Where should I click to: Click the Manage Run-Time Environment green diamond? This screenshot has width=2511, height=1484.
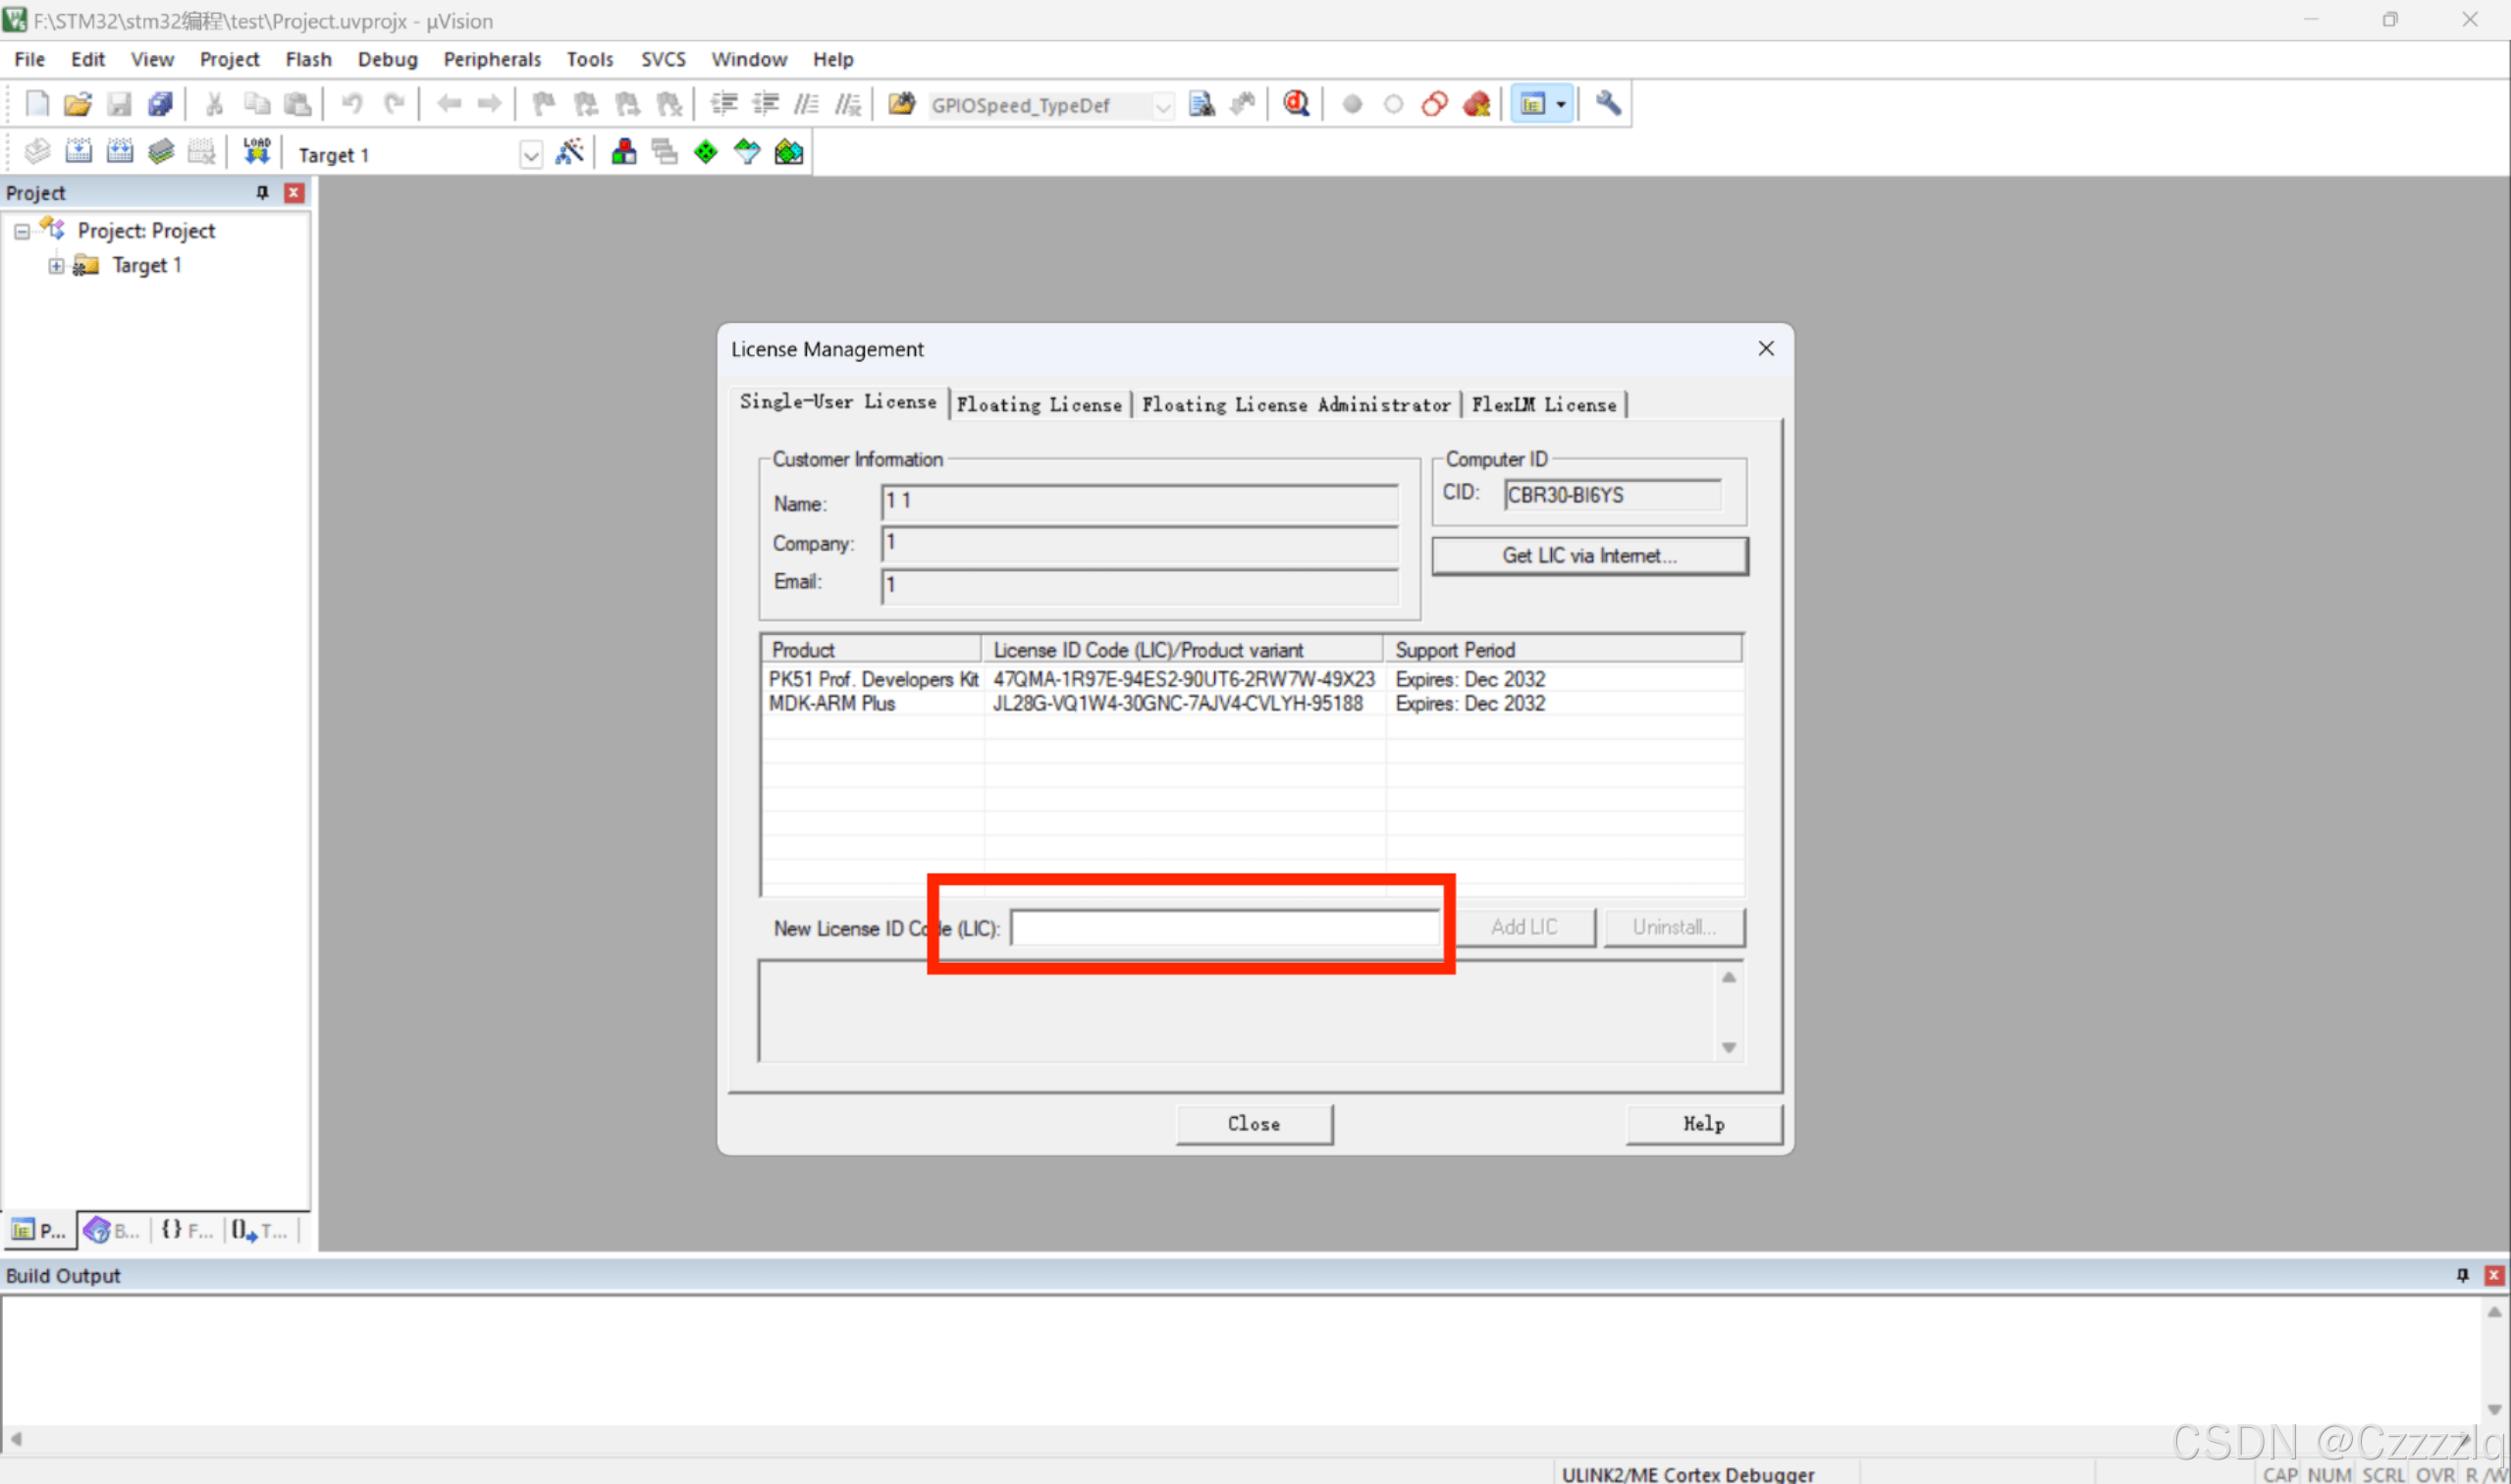click(706, 152)
